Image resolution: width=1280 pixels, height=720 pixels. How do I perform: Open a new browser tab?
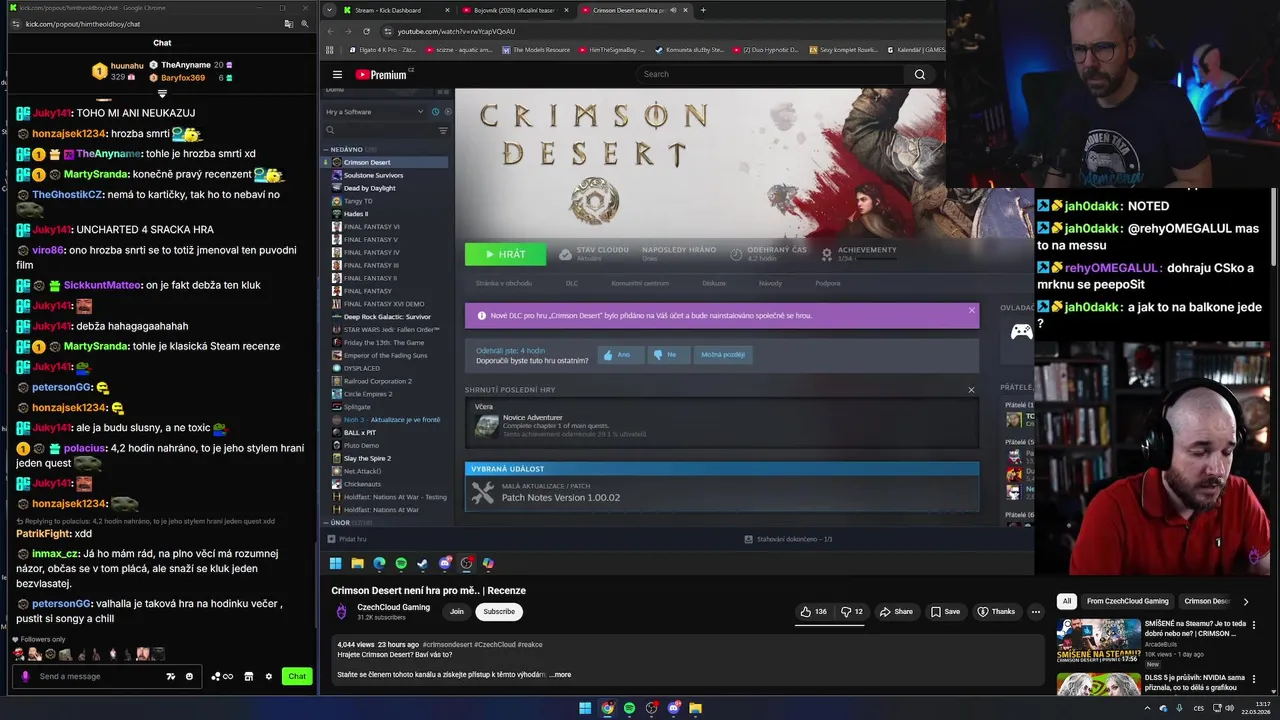(703, 10)
